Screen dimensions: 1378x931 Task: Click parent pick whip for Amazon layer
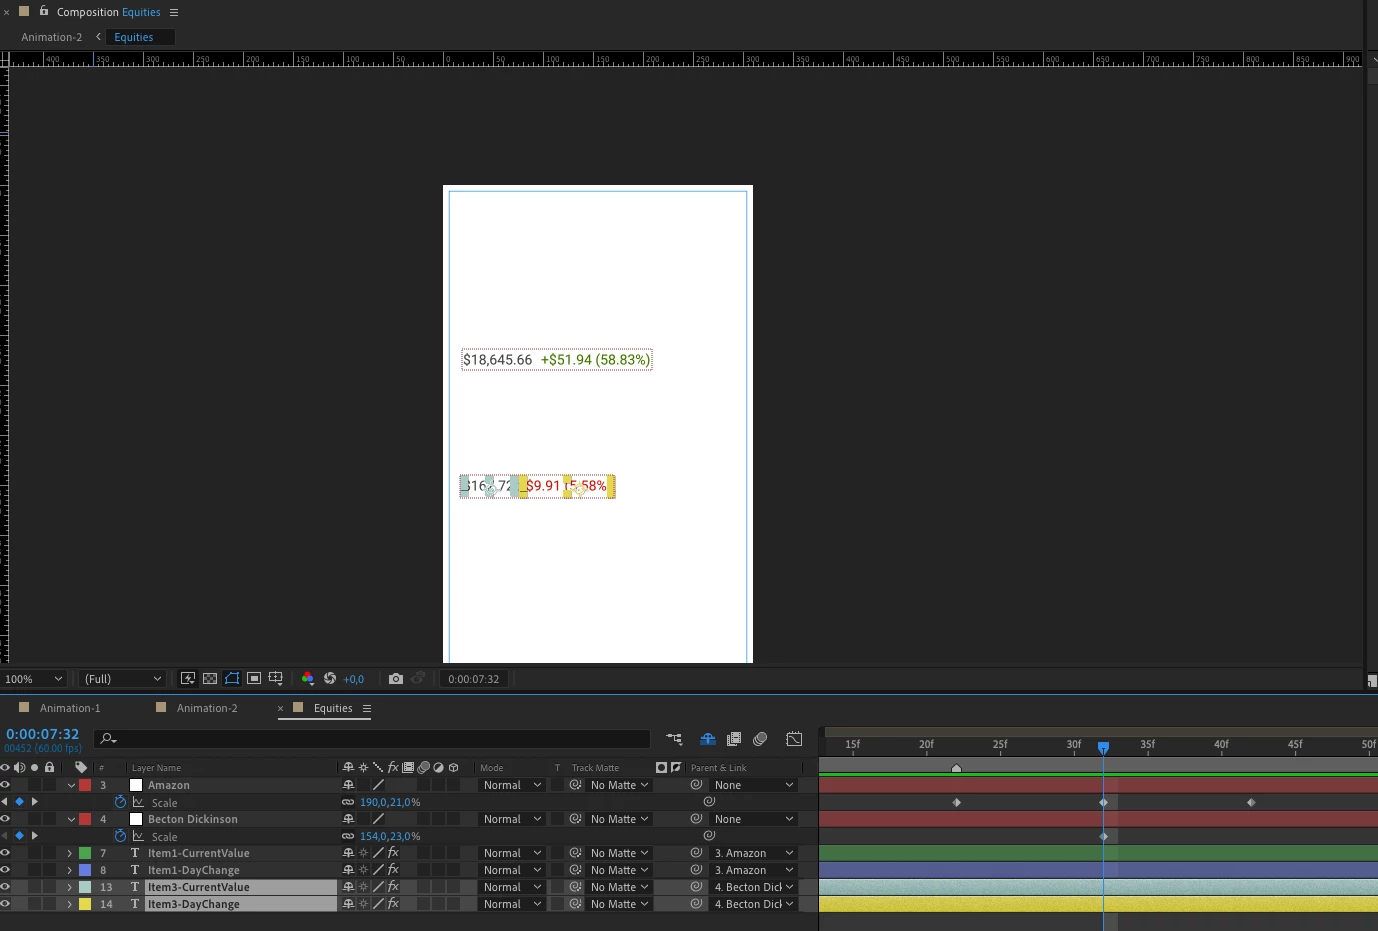click(x=697, y=785)
